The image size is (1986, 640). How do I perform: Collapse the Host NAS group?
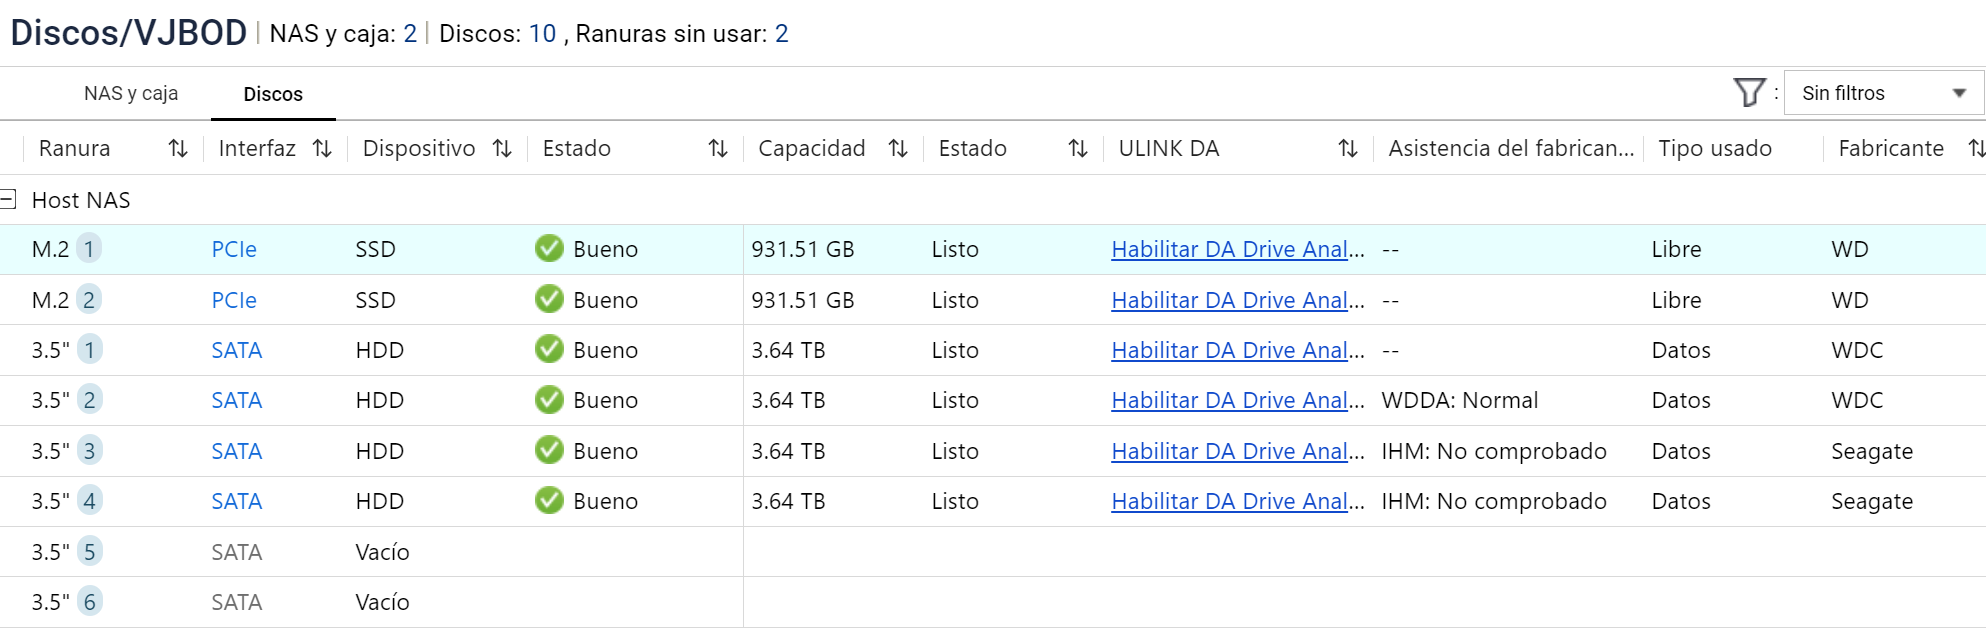coord(8,200)
